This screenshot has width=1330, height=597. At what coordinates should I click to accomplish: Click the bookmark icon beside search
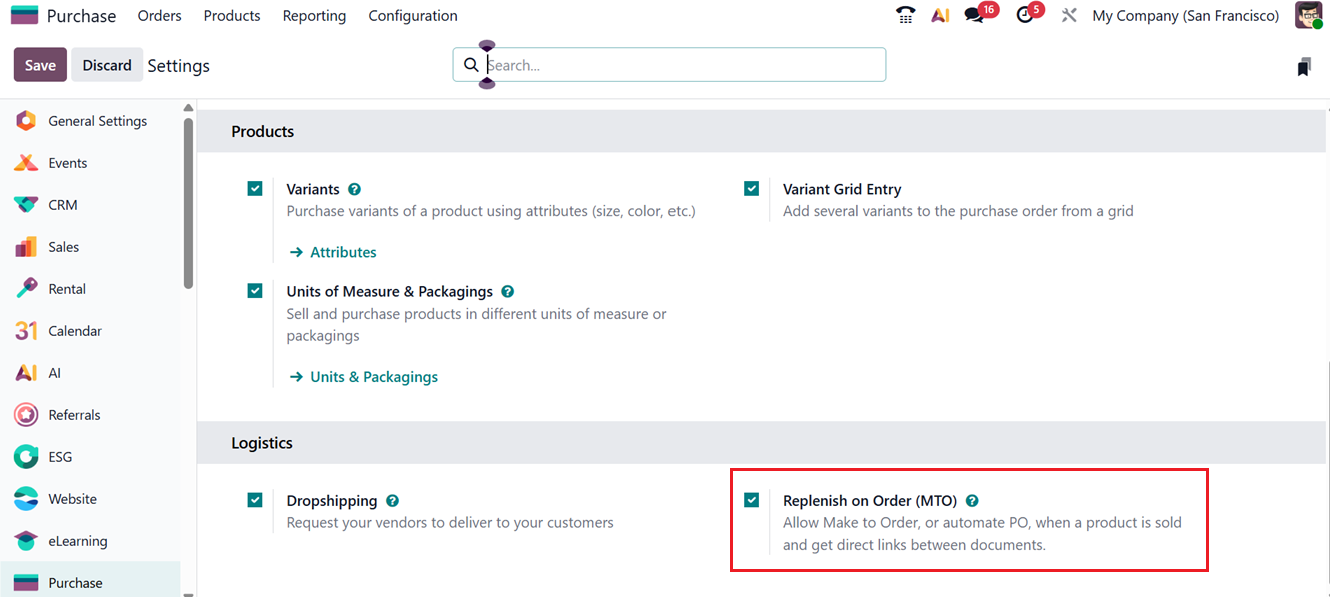pyautogui.click(x=1303, y=67)
